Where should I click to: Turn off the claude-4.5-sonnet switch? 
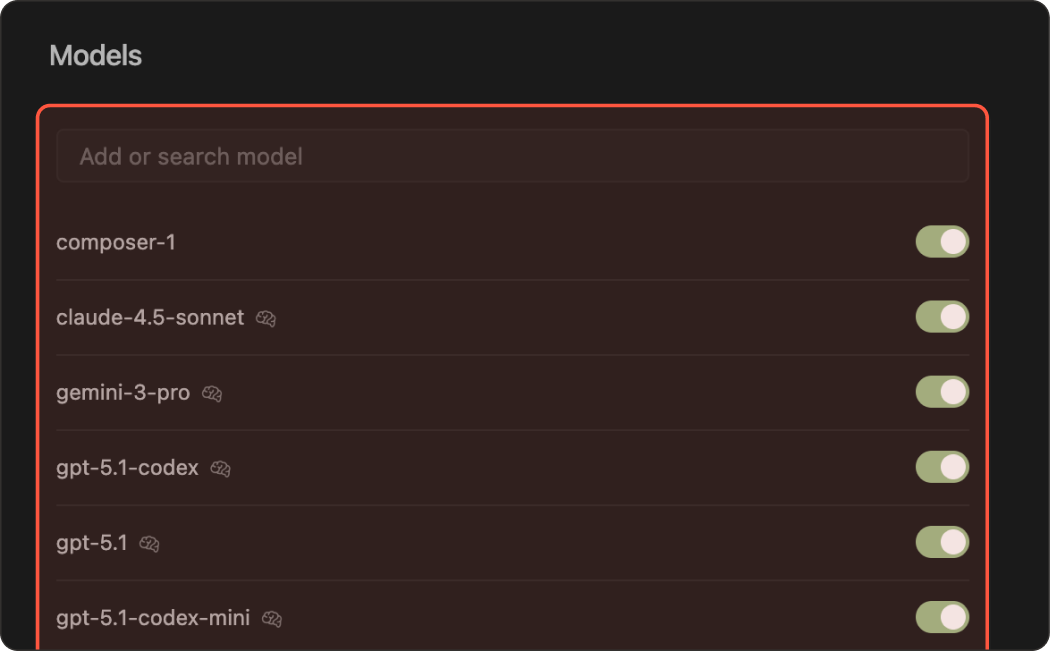coord(942,317)
